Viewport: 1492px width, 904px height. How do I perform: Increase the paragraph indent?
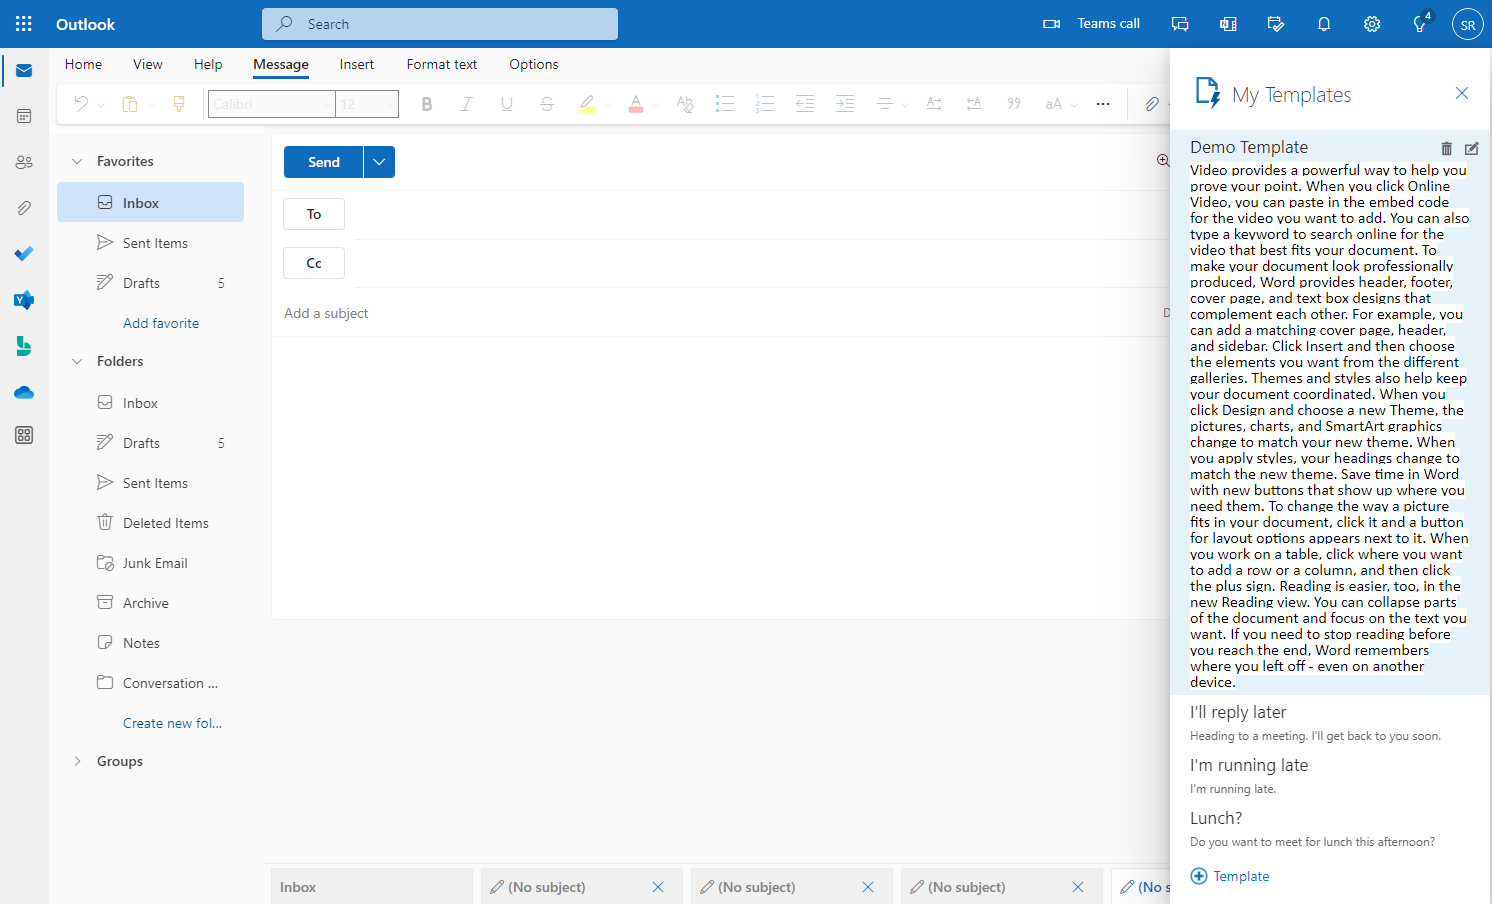(x=845, y=104)
